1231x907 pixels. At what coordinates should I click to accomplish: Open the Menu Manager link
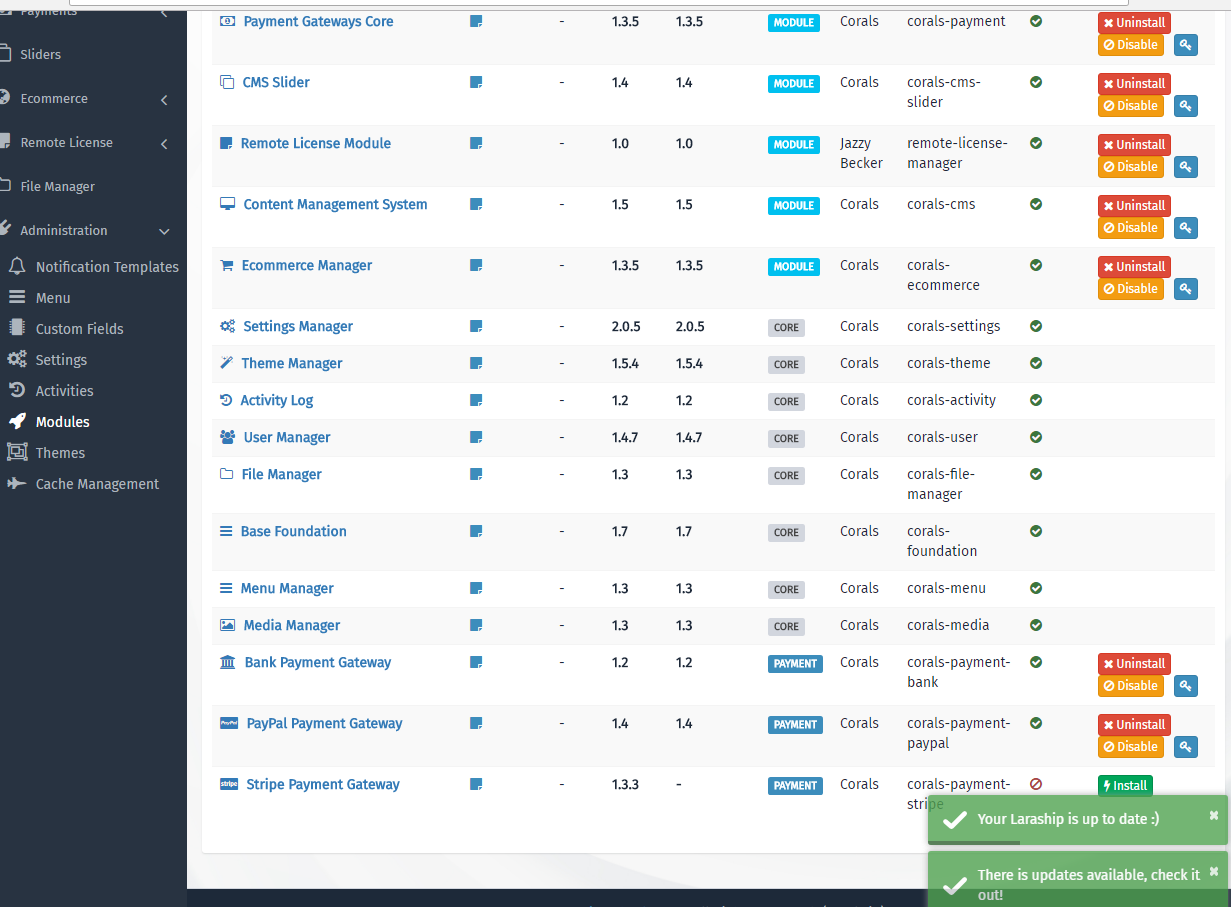pyautogui.click(x=287, y=588)
